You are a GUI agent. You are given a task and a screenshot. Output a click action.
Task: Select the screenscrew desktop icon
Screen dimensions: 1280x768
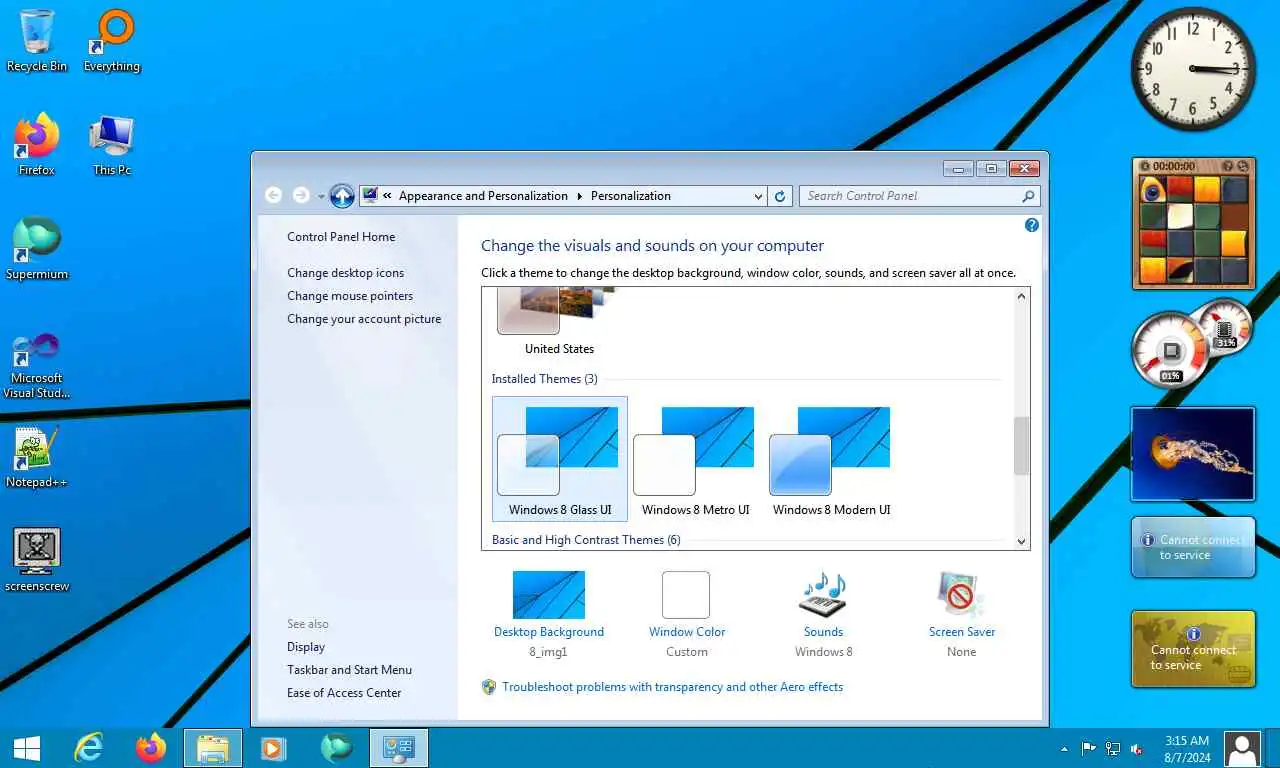tap(37, 560)
